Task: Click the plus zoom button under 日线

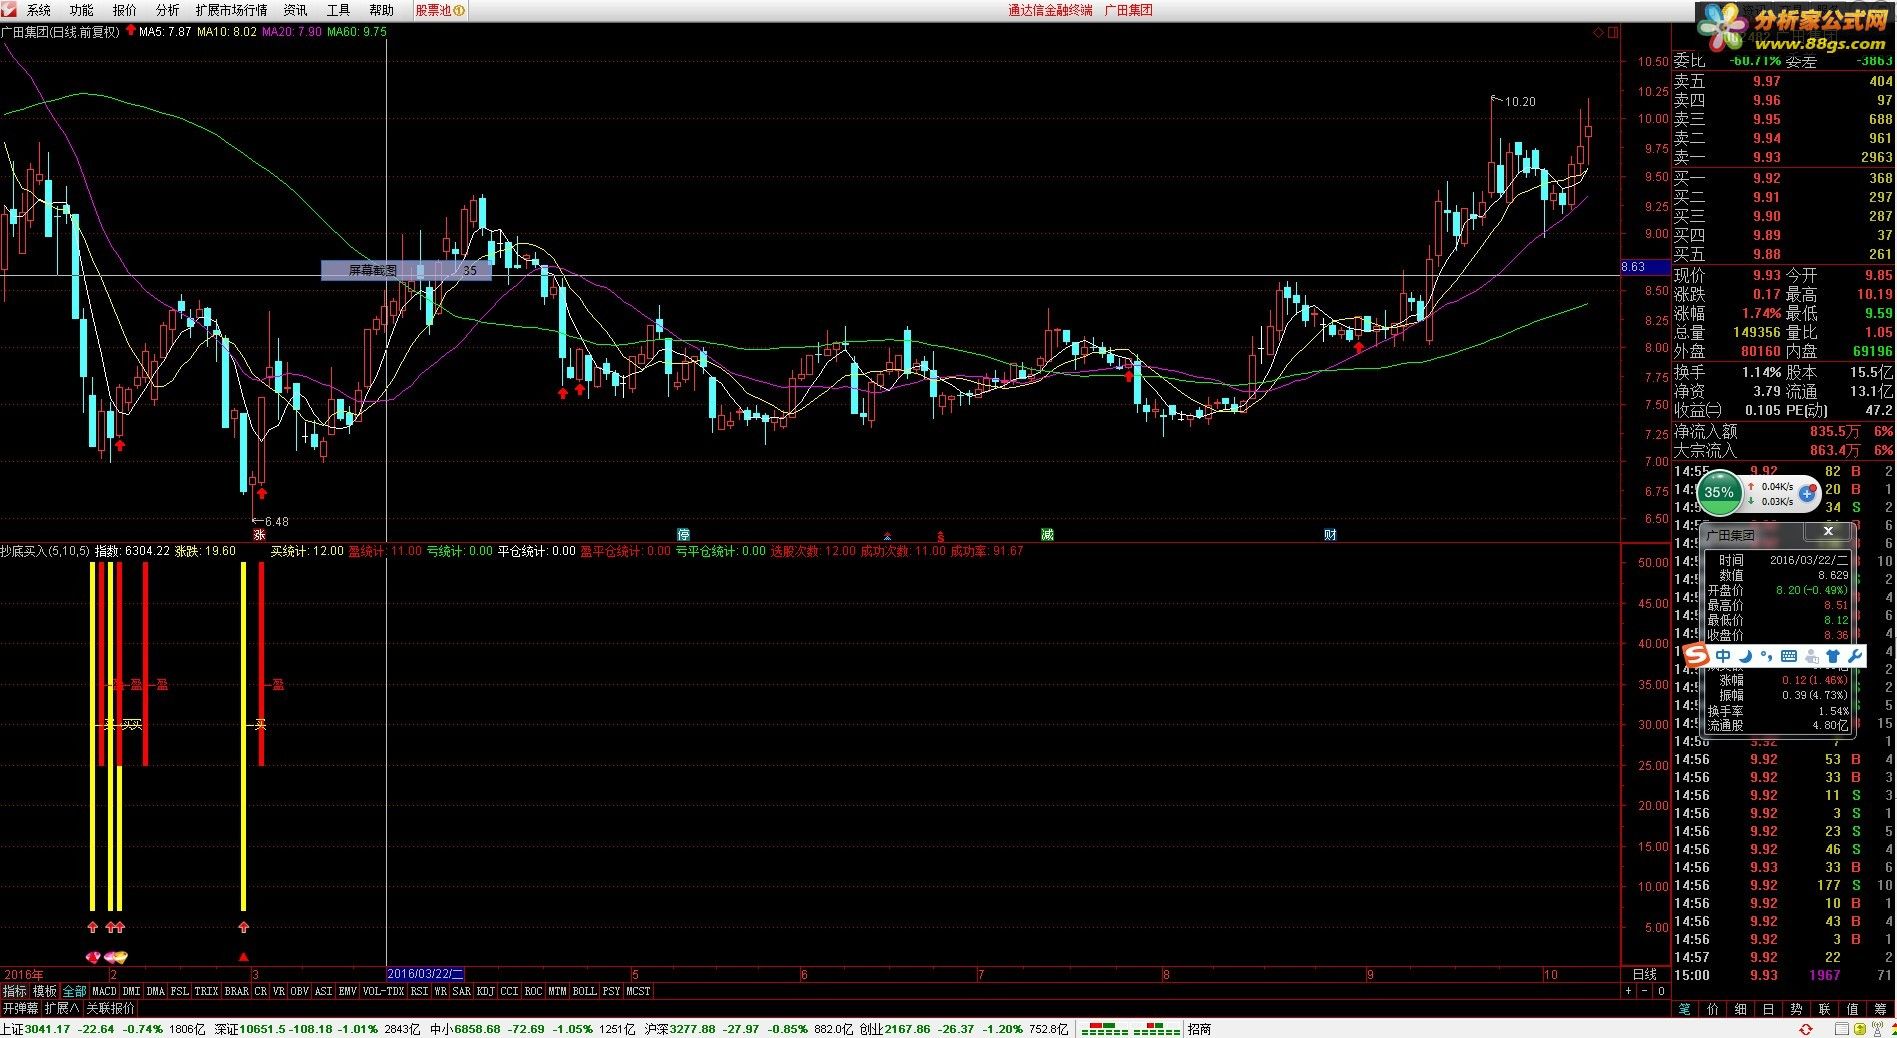Action: point(1629,991)
